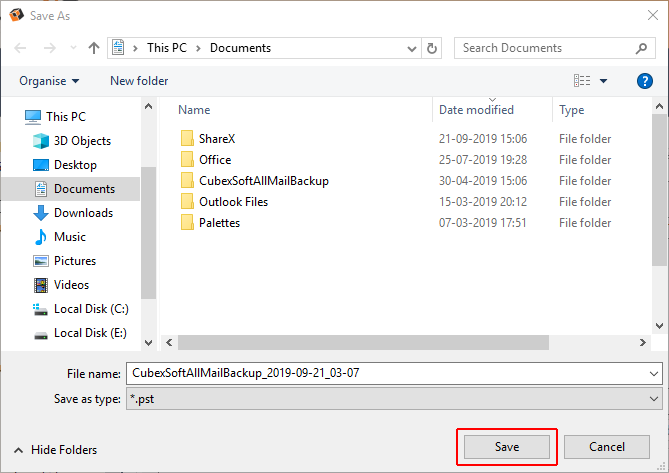Image resolution: width=669 pixels, height=473 pixels.
Task: Click the search magnifier icon
Action: [642, 48]
